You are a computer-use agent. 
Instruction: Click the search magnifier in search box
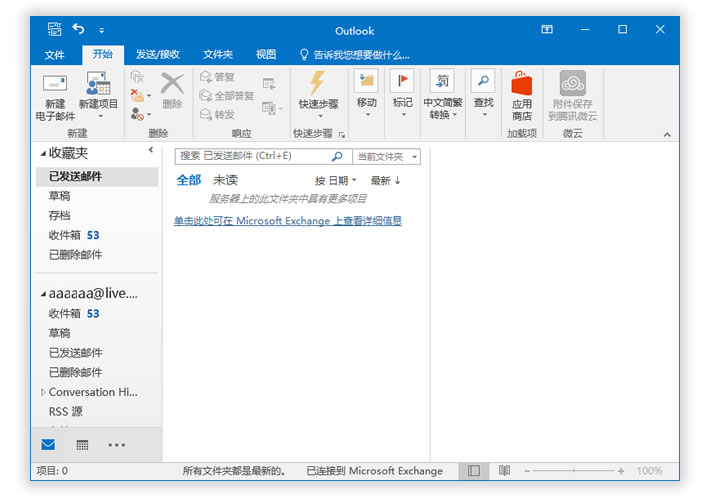(337, 156)
